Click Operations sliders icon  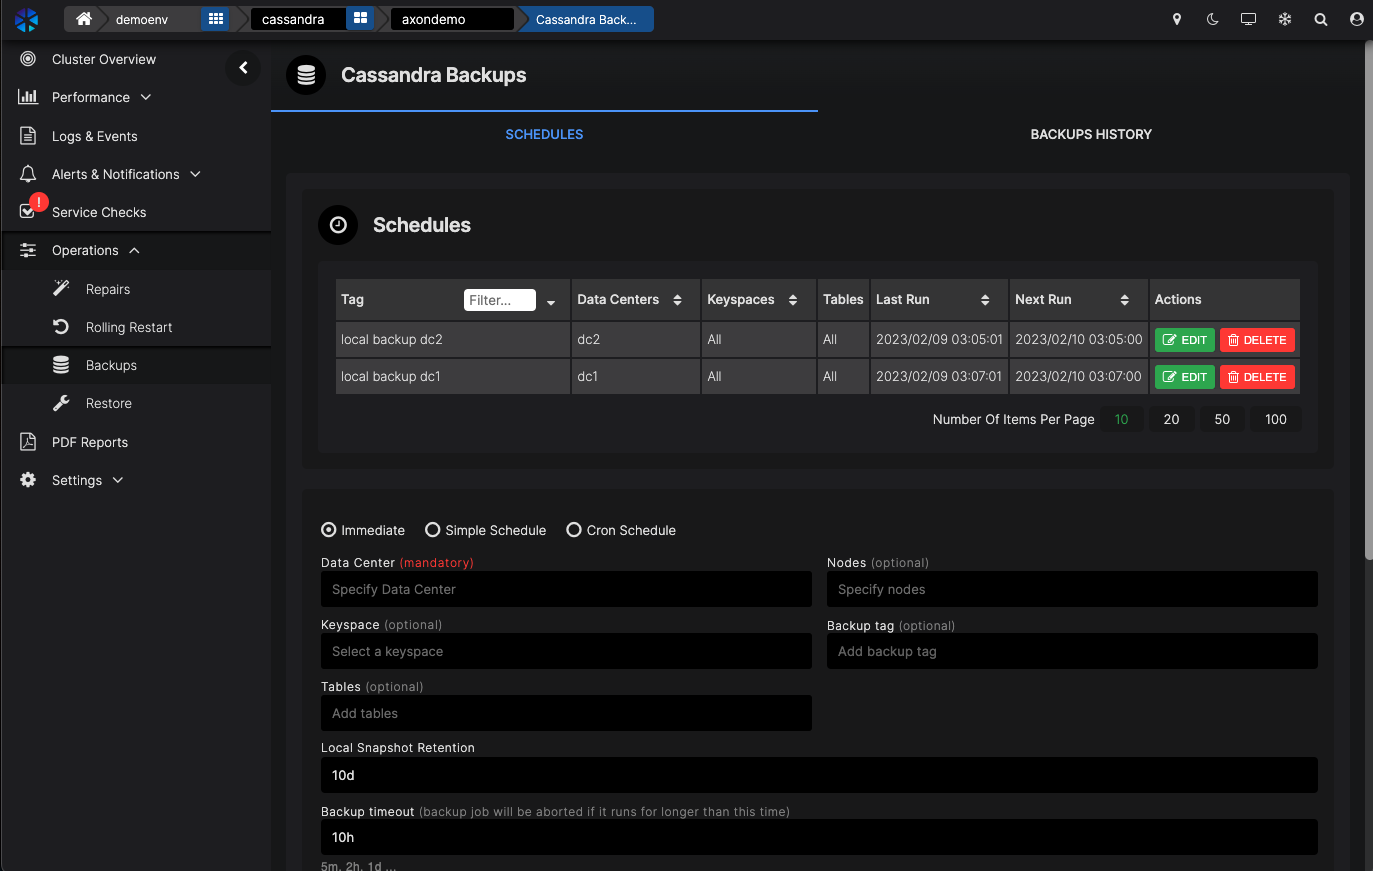28,250
